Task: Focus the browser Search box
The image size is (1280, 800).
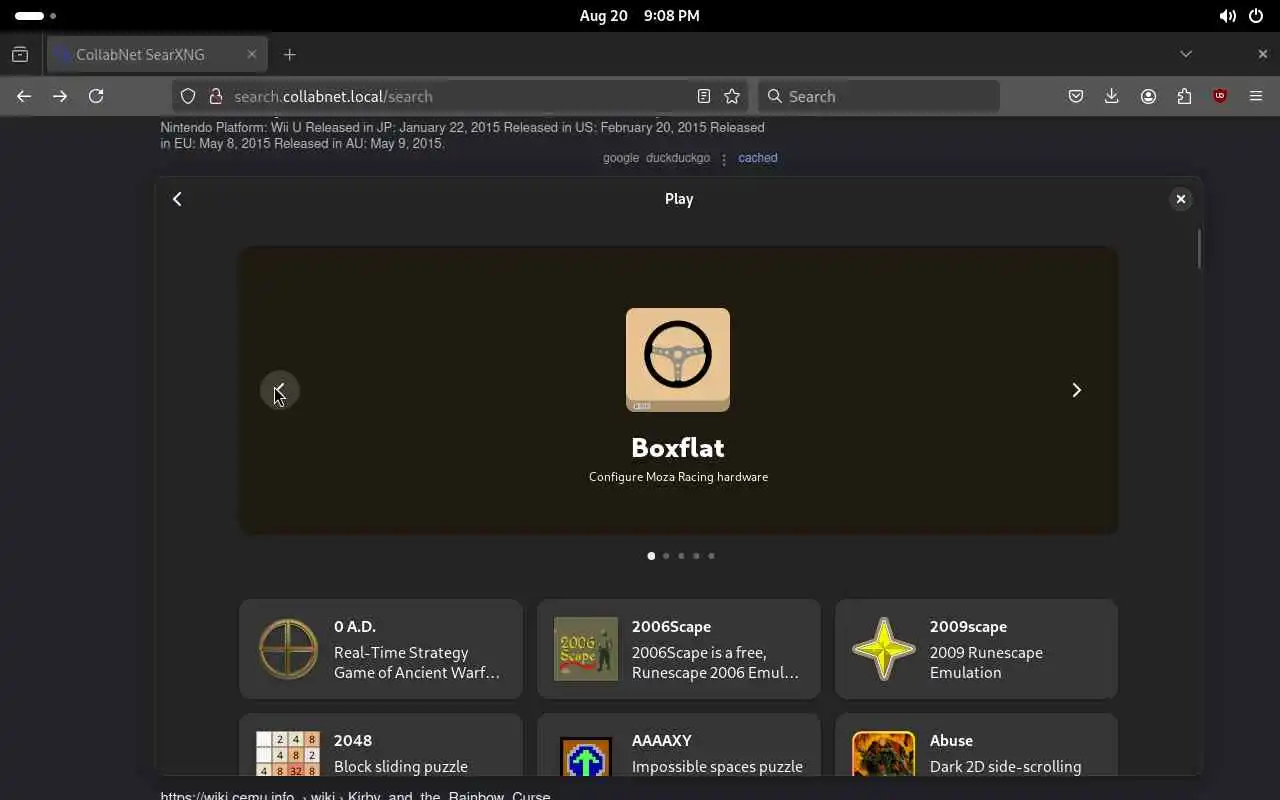Action: [x=879, y=96]
